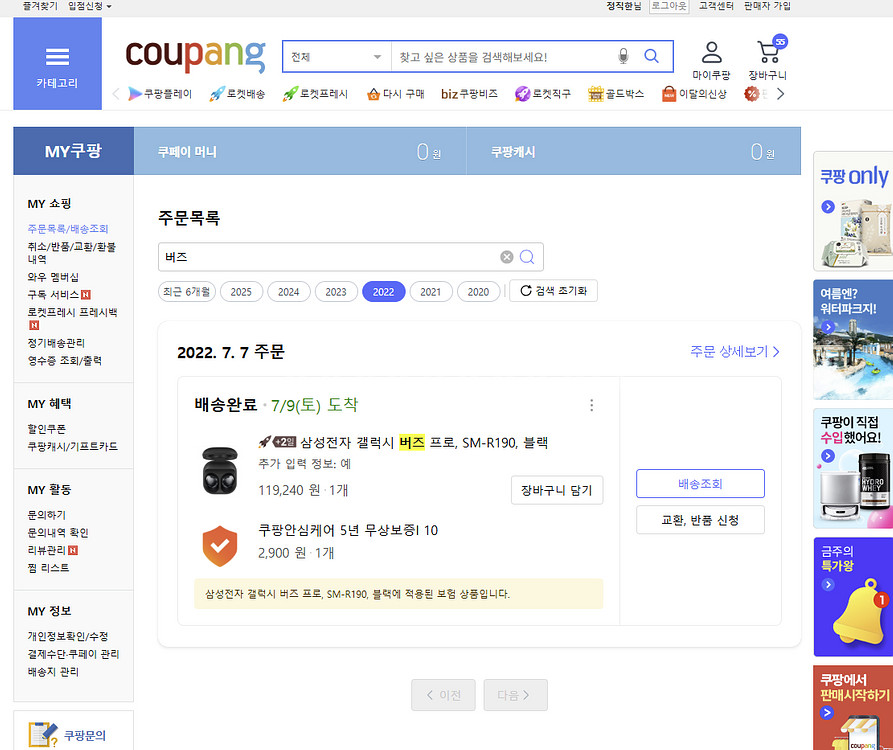Click 장바구니 담기 button

click(557, 490)
